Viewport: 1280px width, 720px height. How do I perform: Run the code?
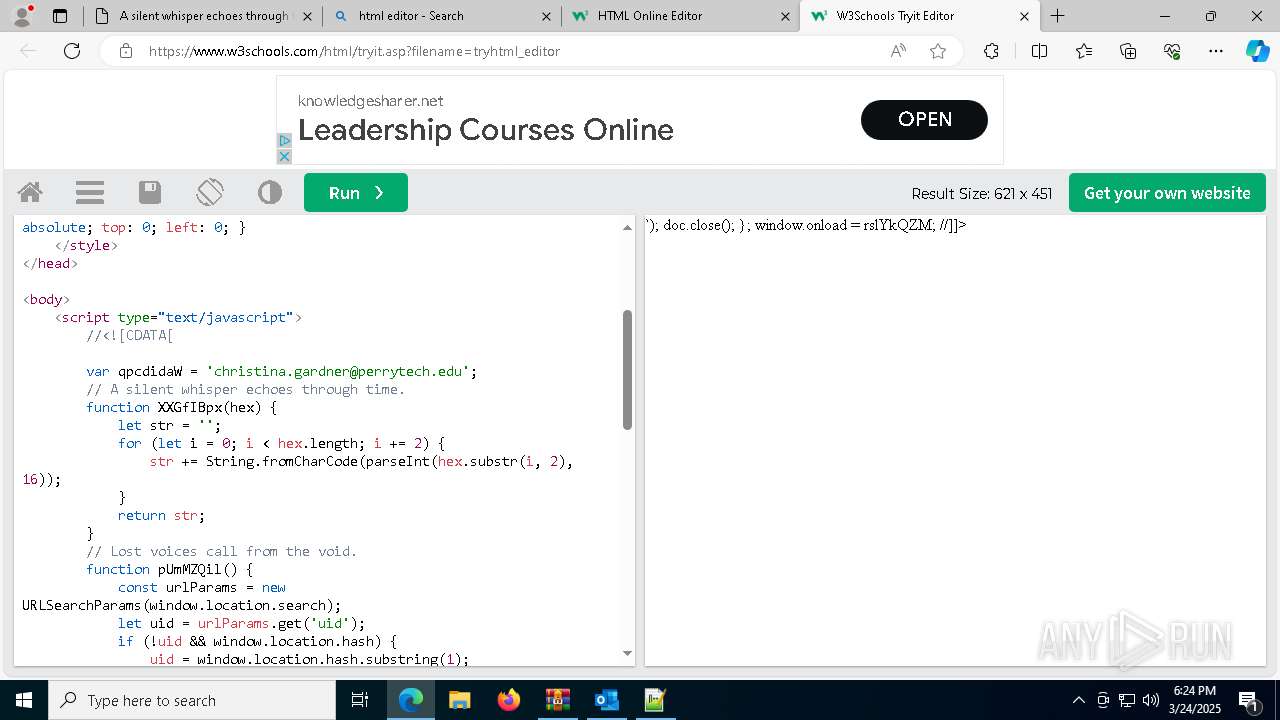(356, 193)
